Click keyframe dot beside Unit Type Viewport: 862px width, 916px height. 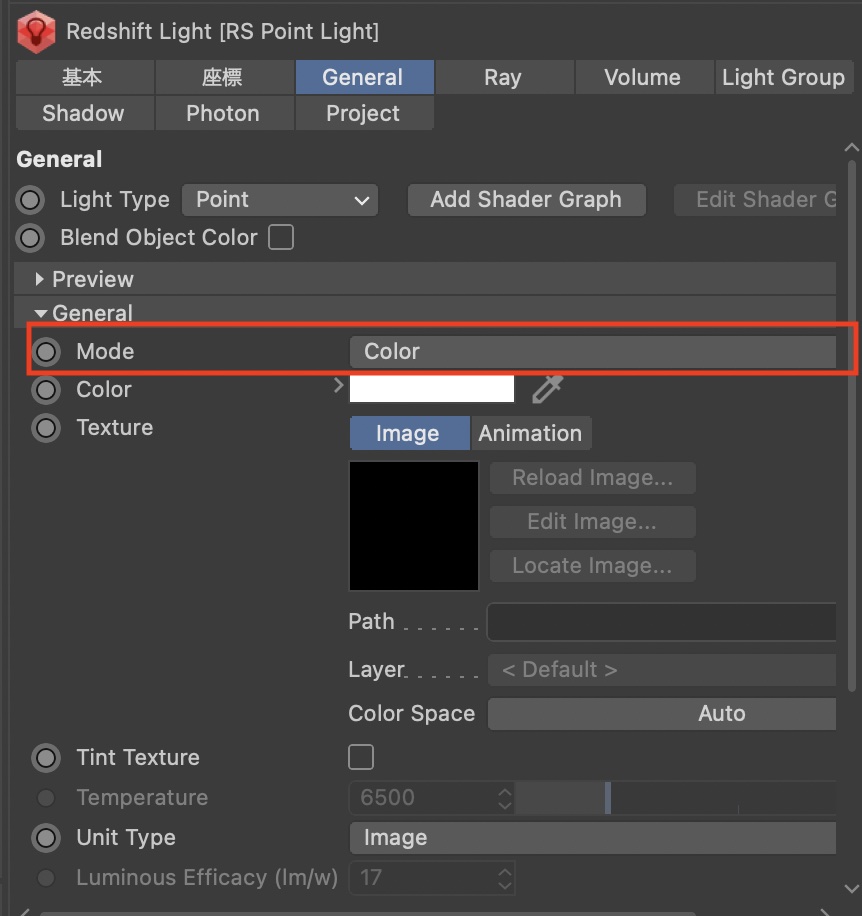tap(47, 838)
